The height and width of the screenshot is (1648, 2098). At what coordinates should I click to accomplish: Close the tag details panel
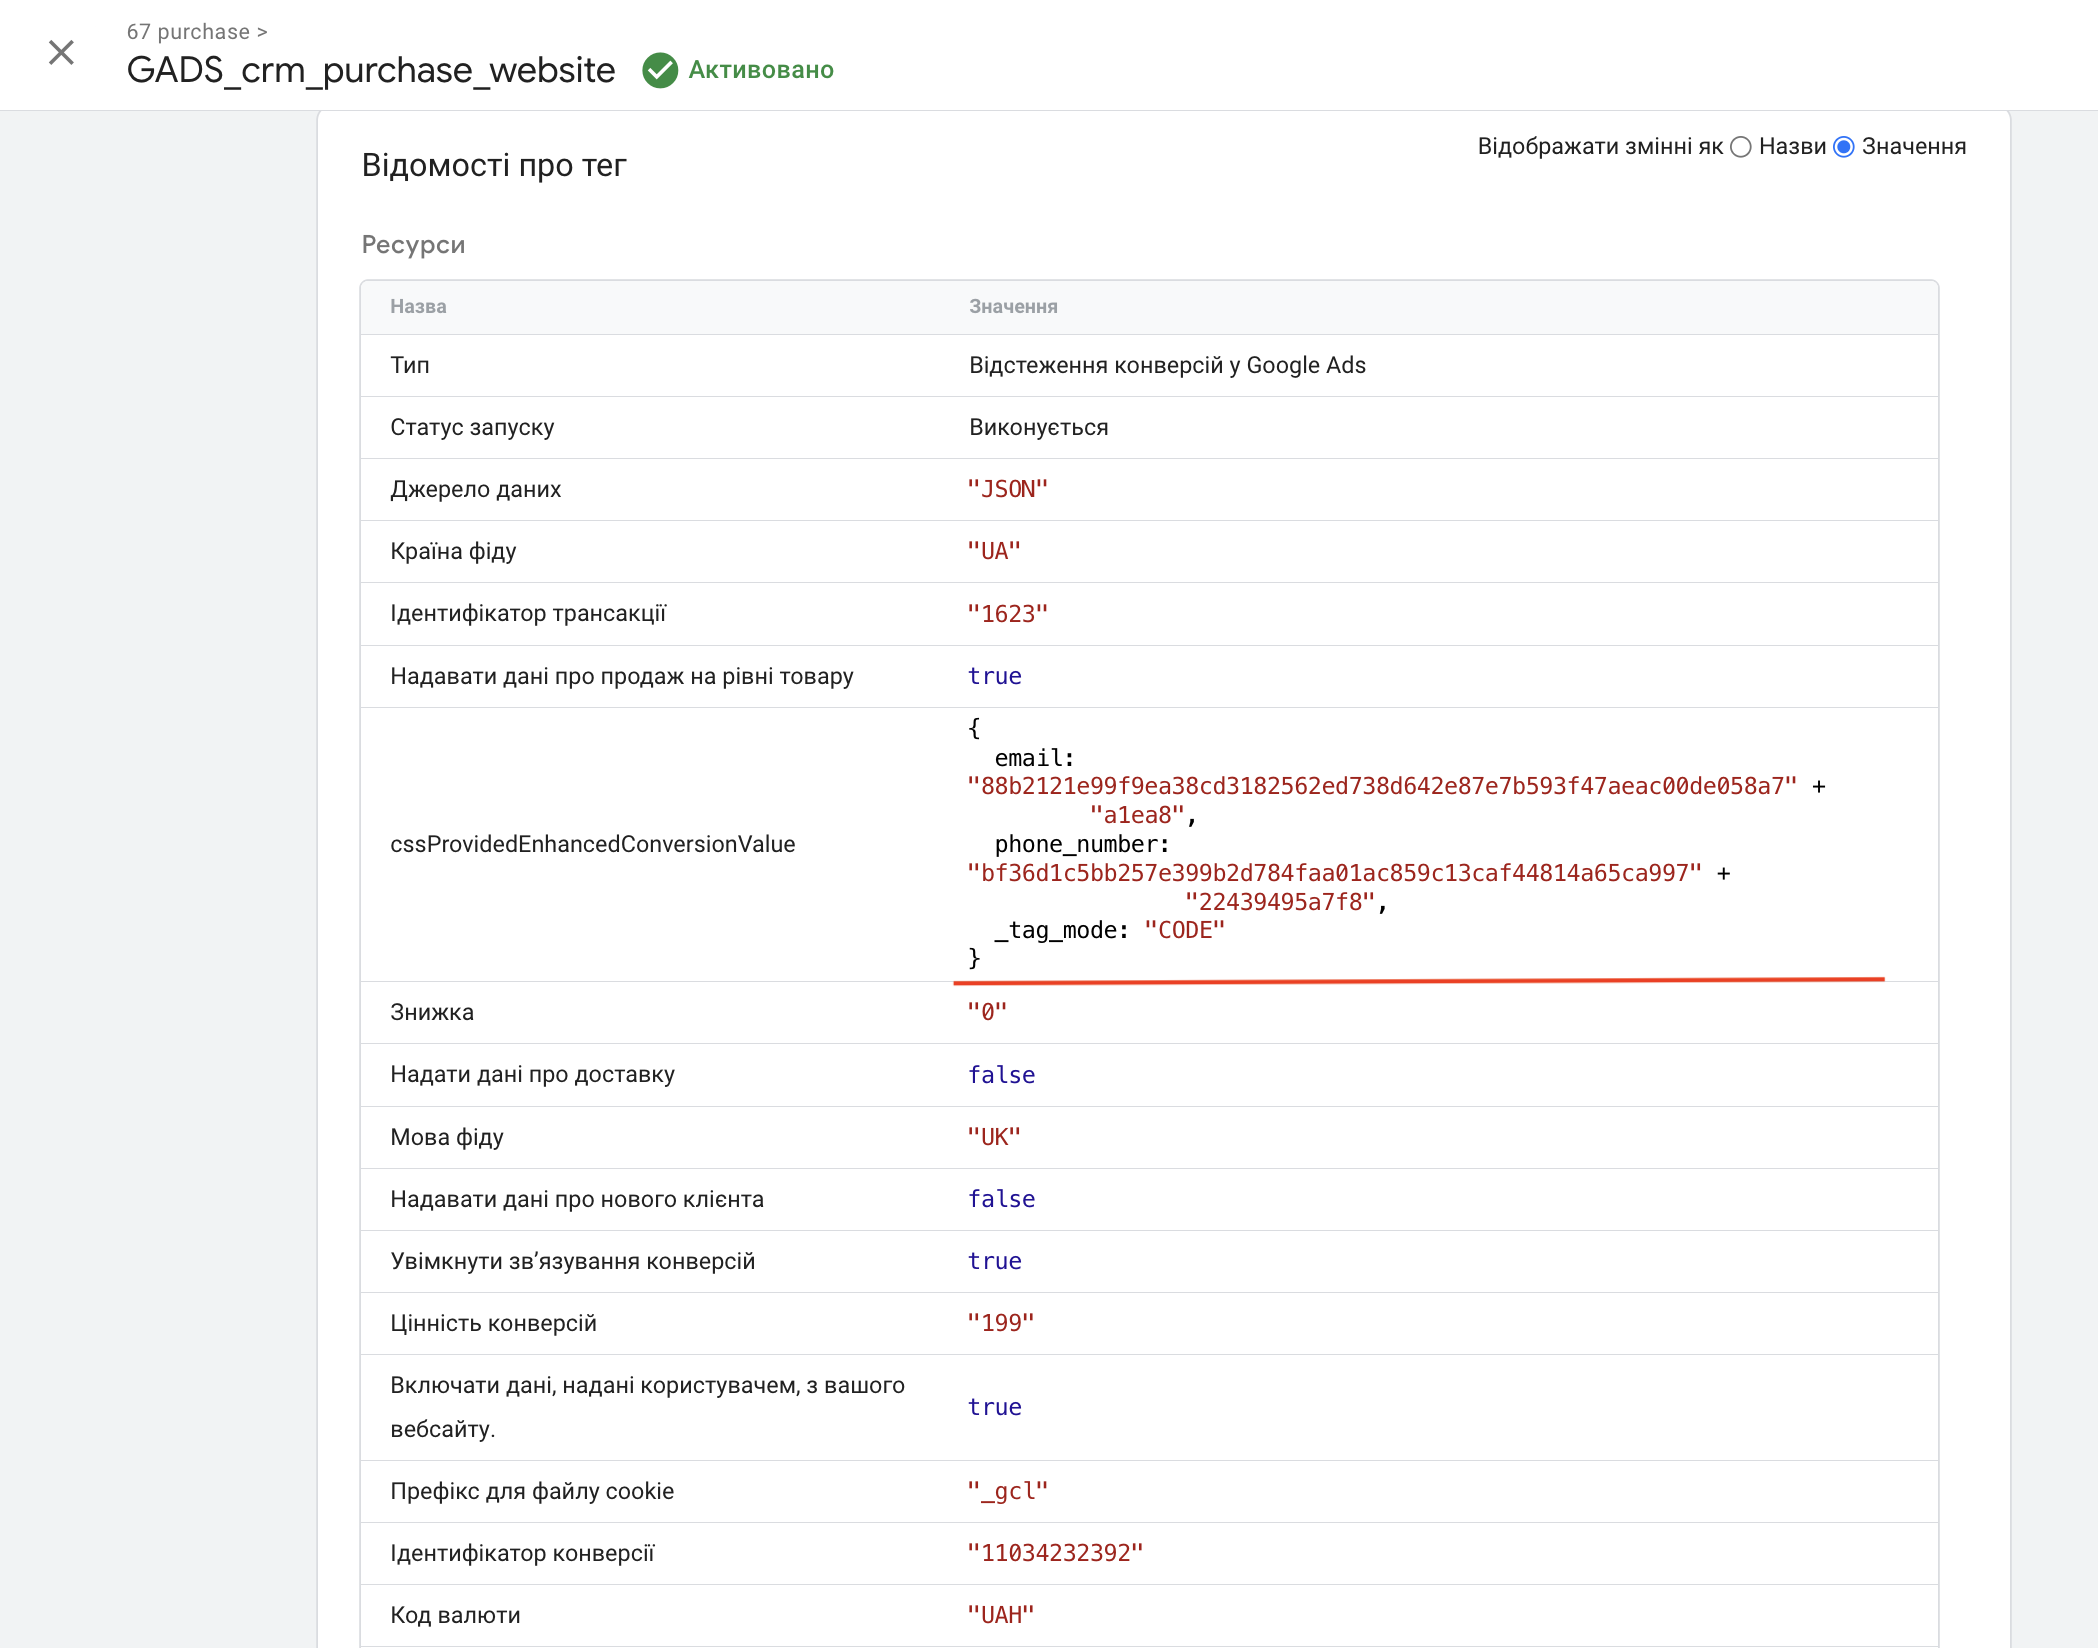(x=61, y=52)
